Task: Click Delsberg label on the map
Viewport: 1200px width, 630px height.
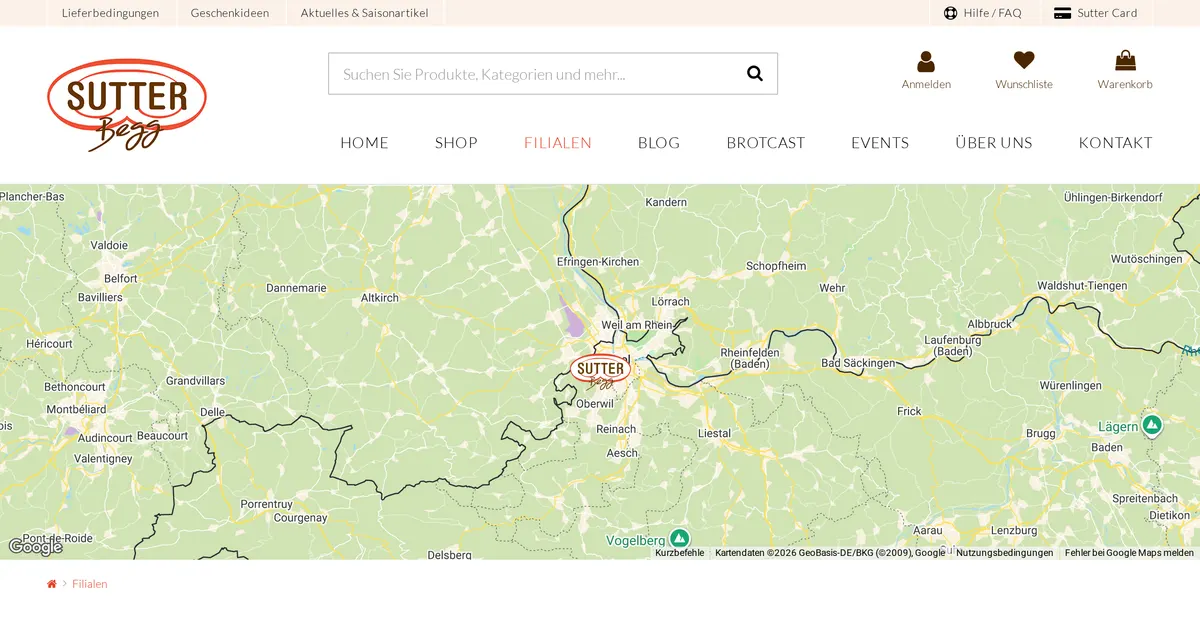Action: click(449, 555)
